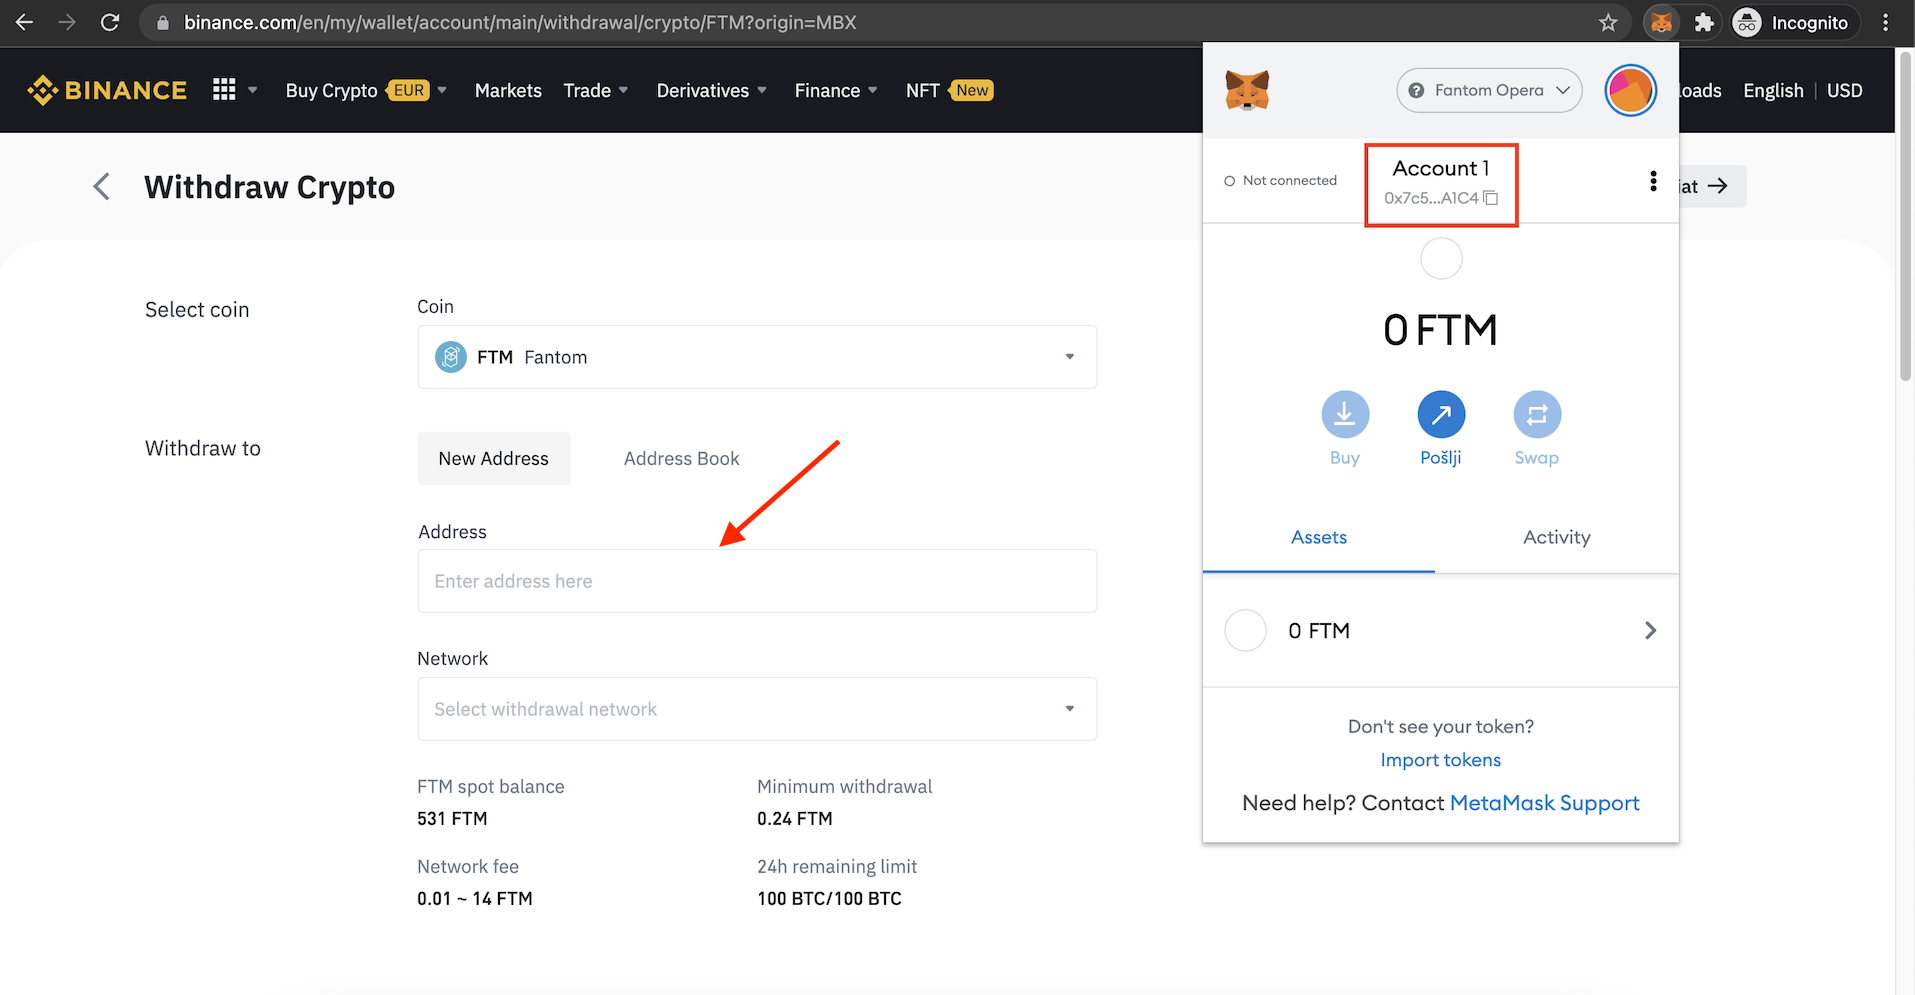Open the Binance apps grid menu
Screen dimensions: 1915x995
click(224, 90)
